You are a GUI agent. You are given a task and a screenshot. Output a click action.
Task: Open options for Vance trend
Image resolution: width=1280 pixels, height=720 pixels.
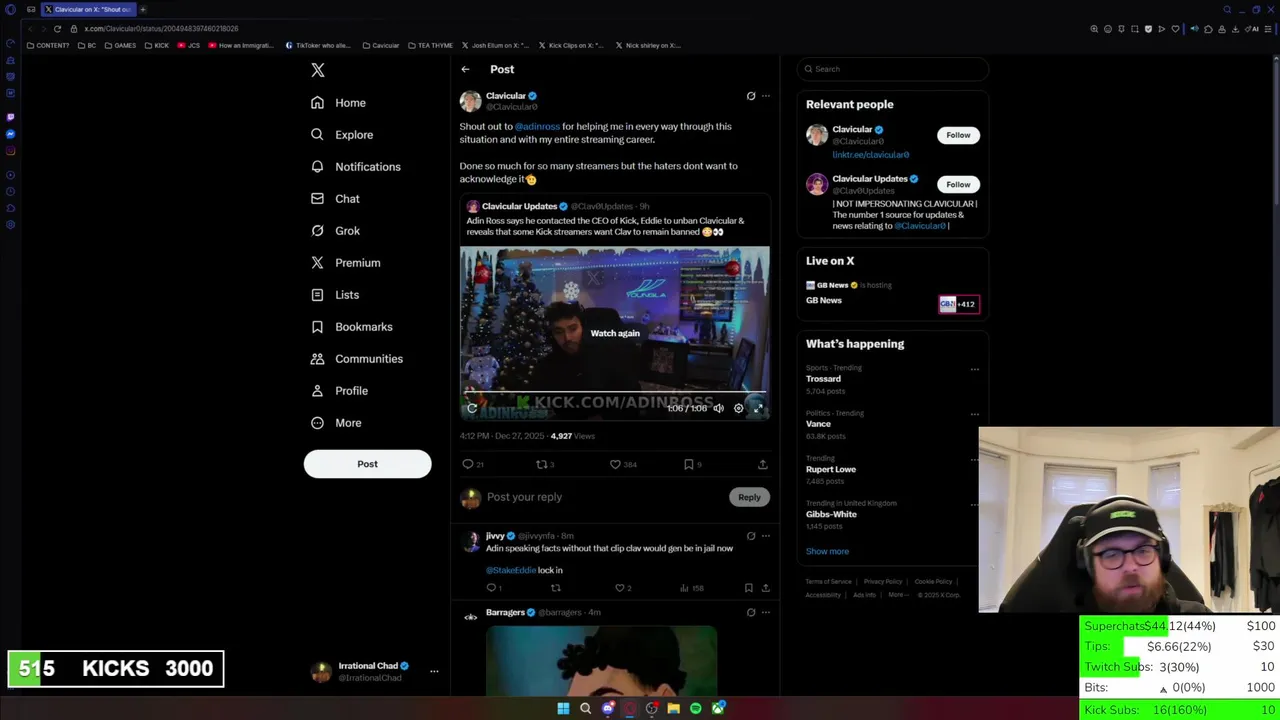[x=975, y=414]
